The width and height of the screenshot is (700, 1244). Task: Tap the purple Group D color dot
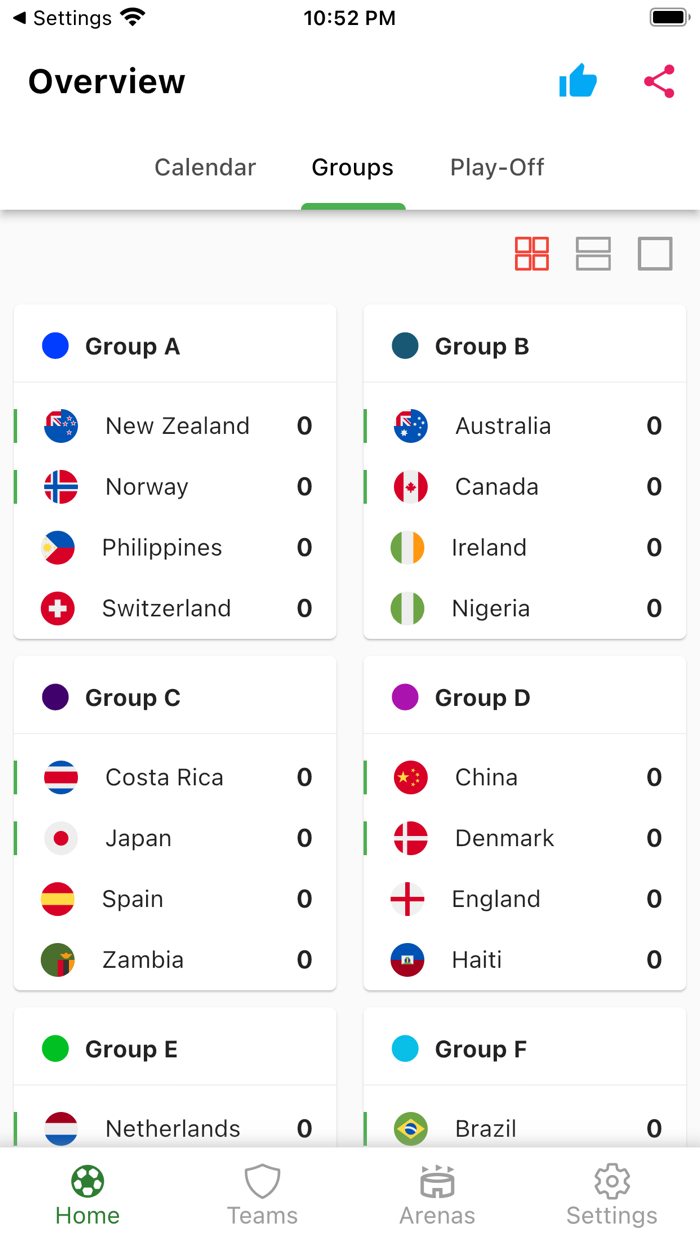click(x=405, y=697)
